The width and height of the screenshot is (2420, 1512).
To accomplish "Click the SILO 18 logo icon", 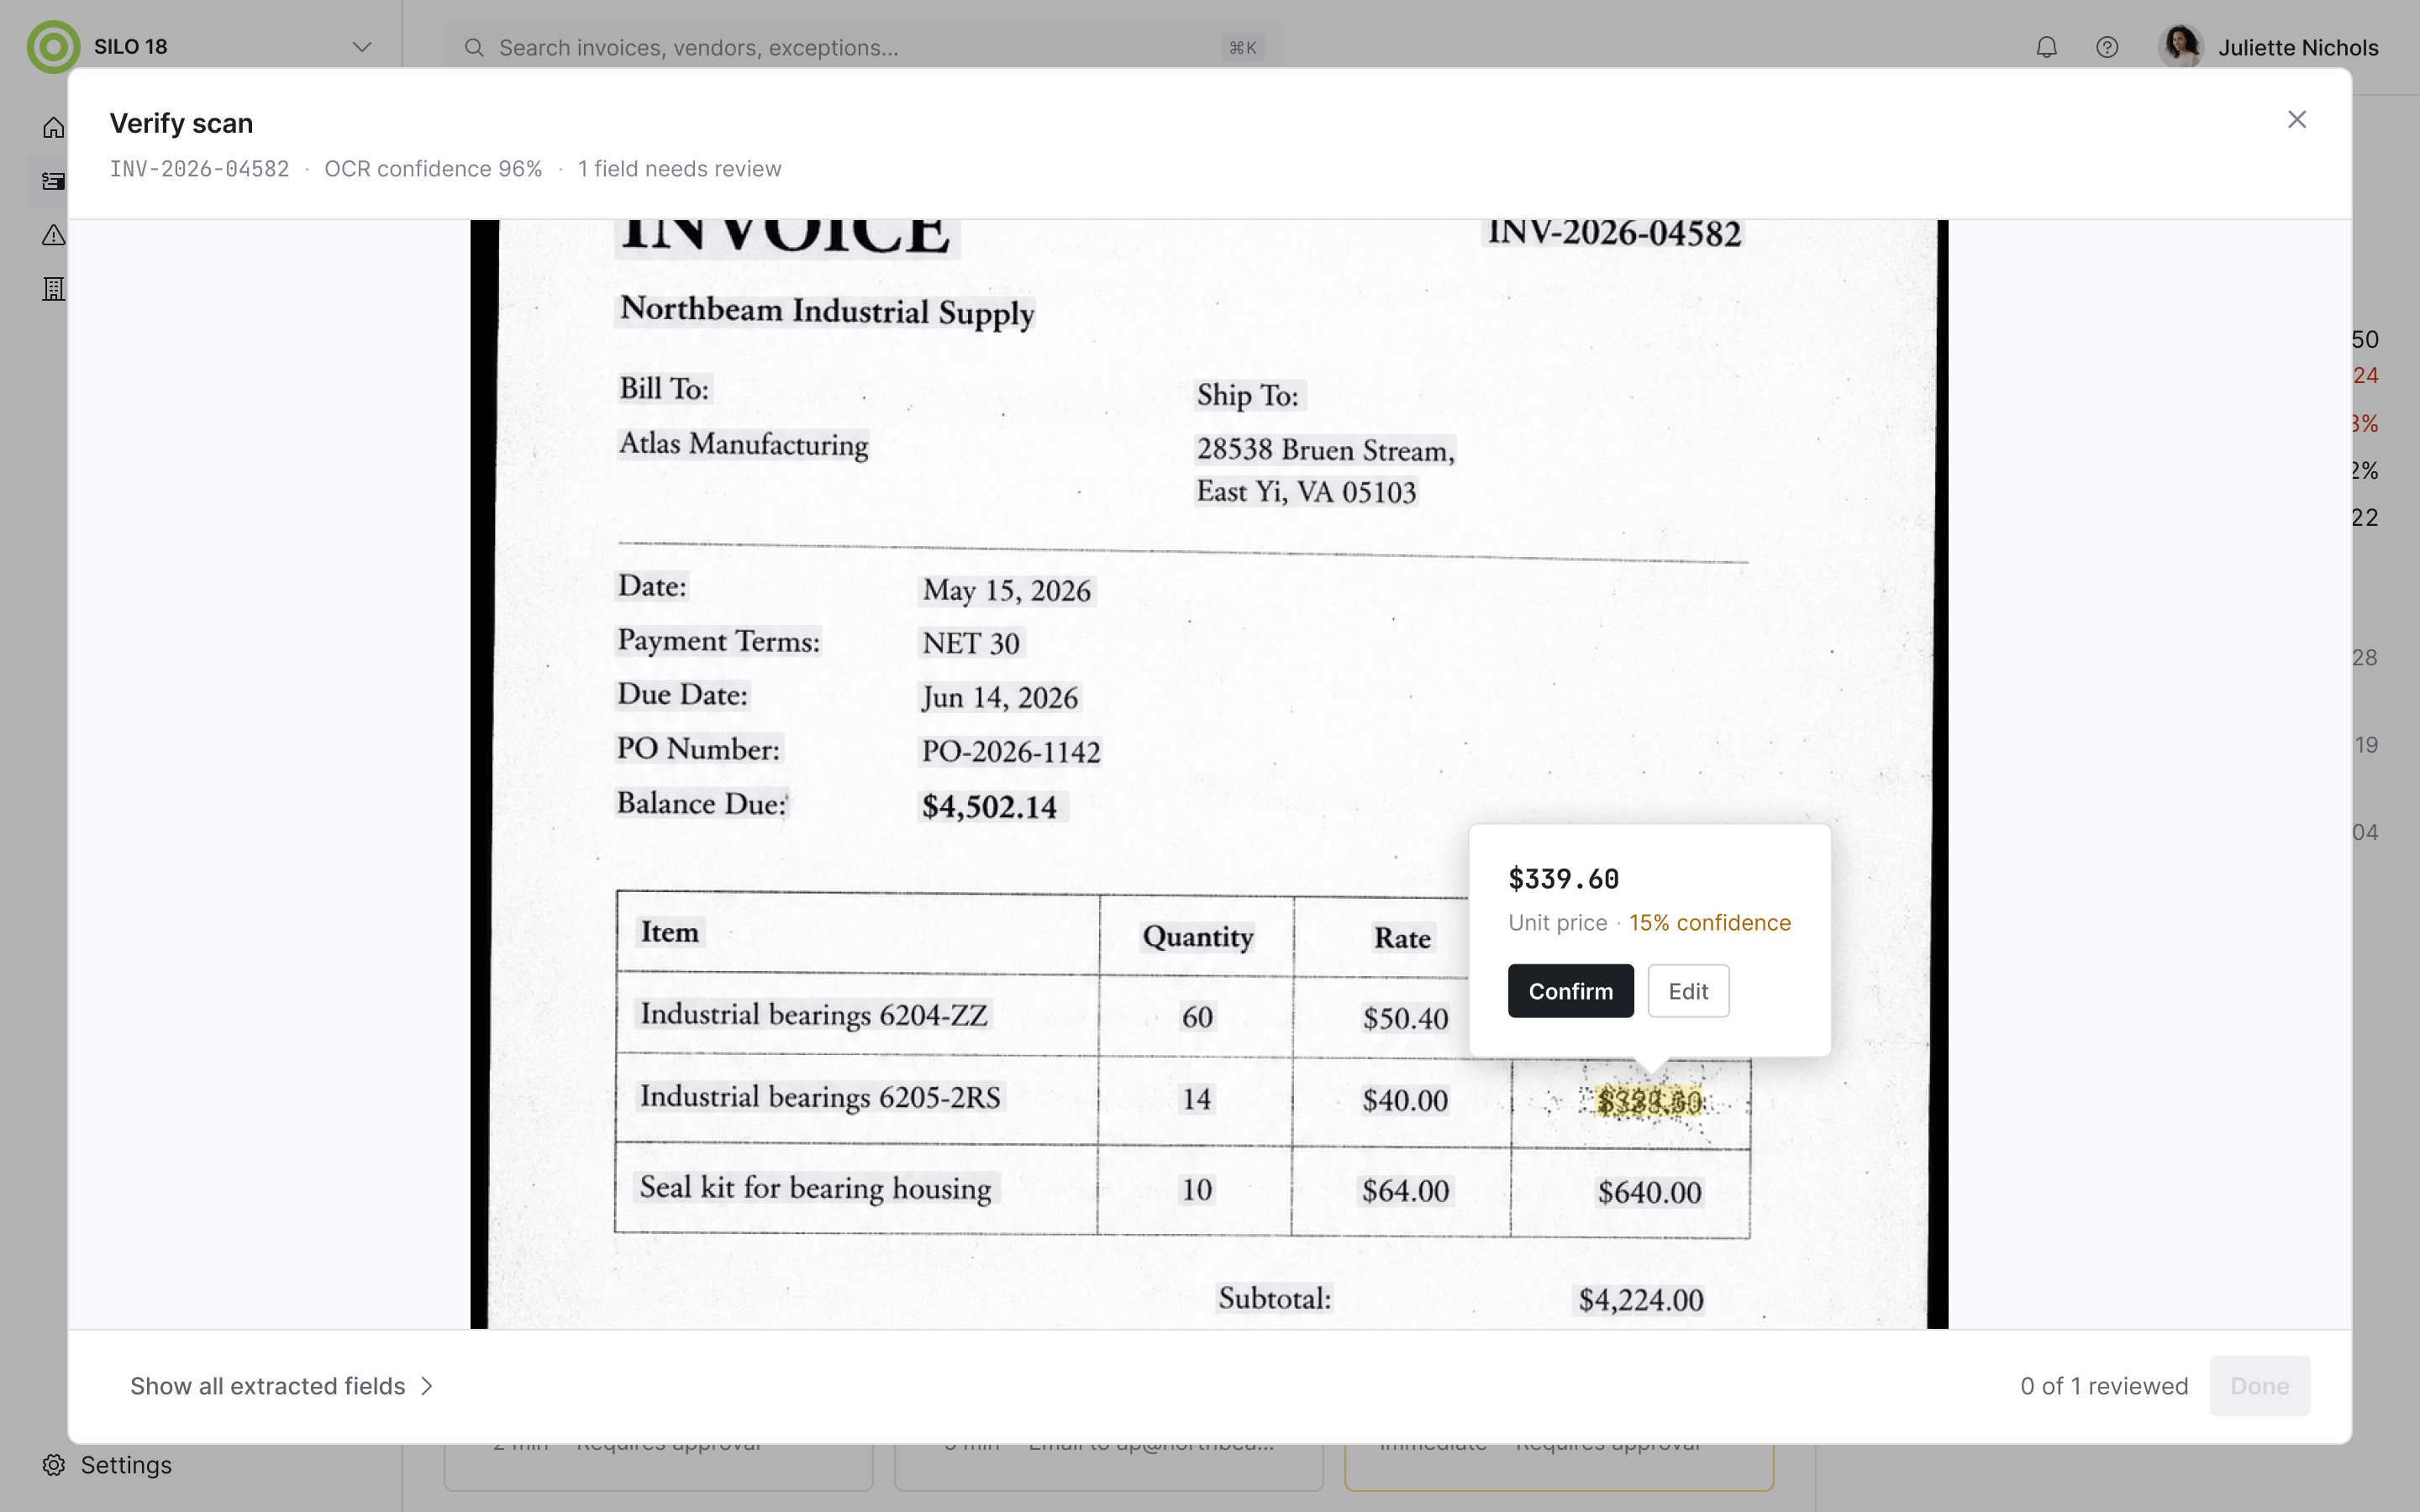I will pyautogui.click(x=53, y=47).
